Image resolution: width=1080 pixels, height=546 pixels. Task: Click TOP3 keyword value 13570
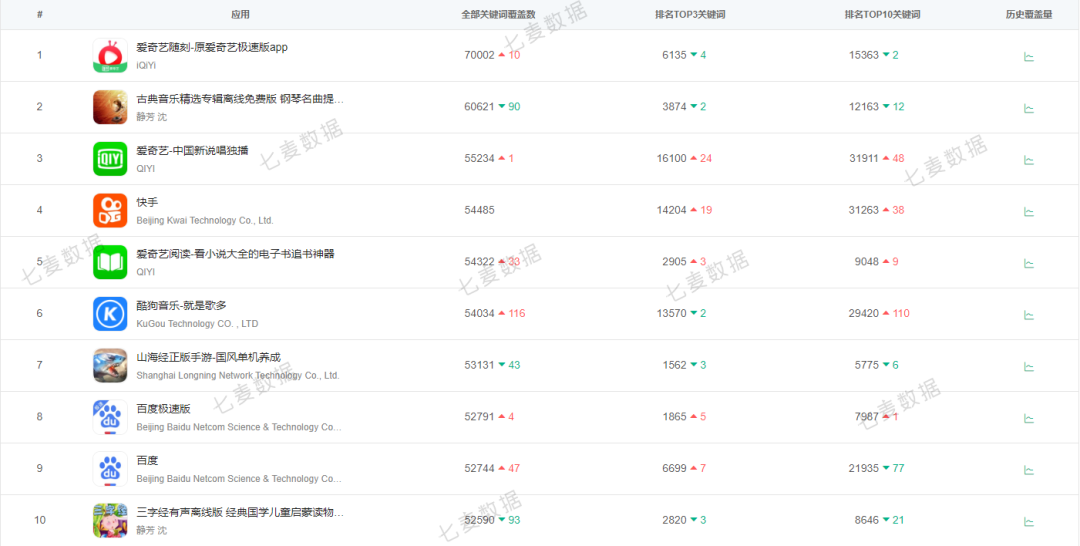pos(672,313)
